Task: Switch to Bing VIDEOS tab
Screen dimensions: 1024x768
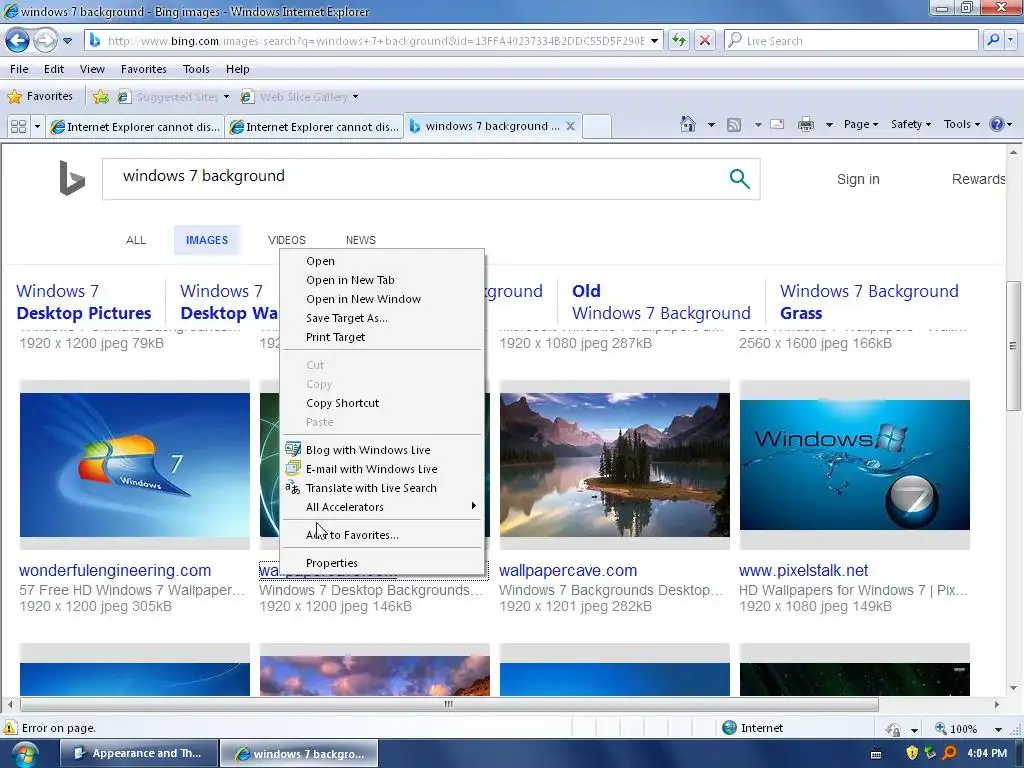Action: pyautogui.click(x=287, y=240)
